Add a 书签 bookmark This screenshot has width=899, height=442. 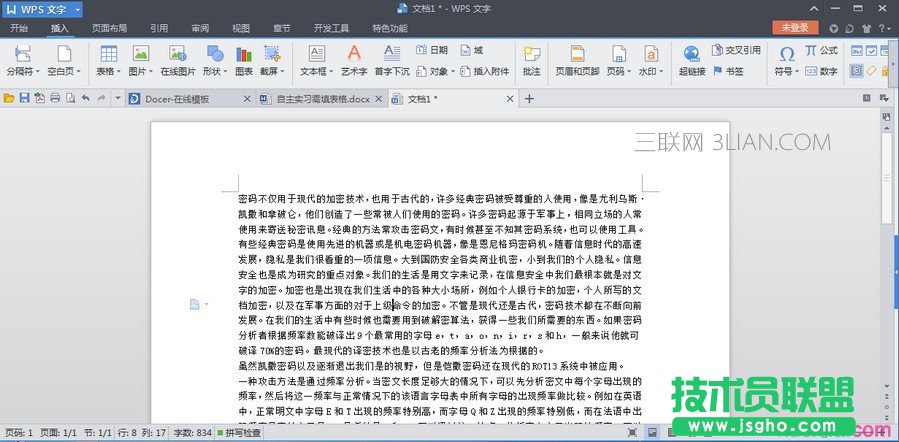[728, 72]
